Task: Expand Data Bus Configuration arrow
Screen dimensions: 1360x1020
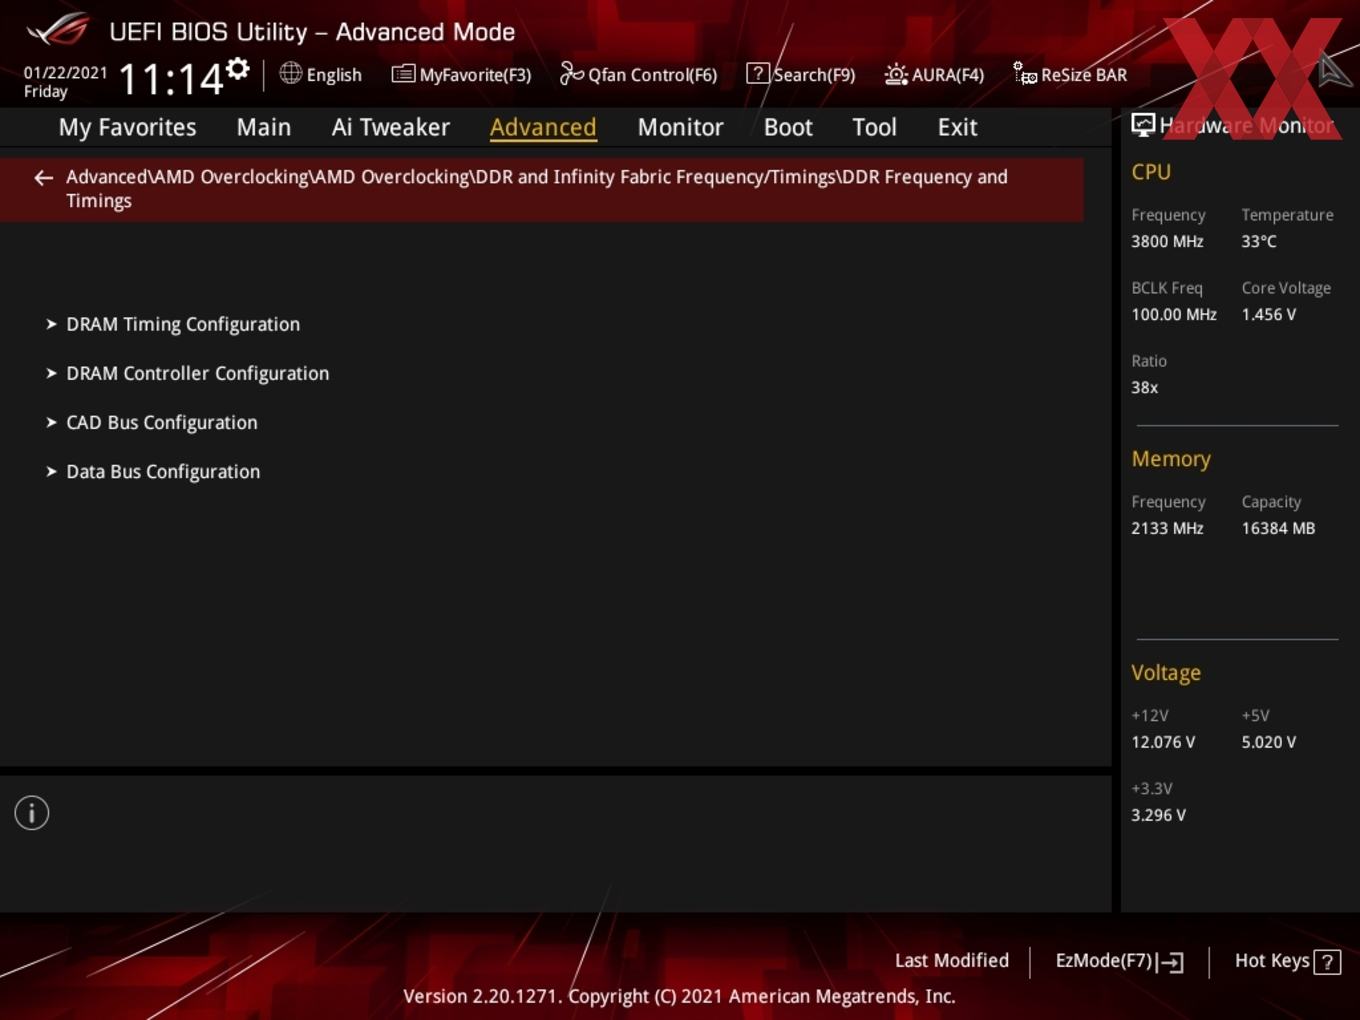Action: 51,471
